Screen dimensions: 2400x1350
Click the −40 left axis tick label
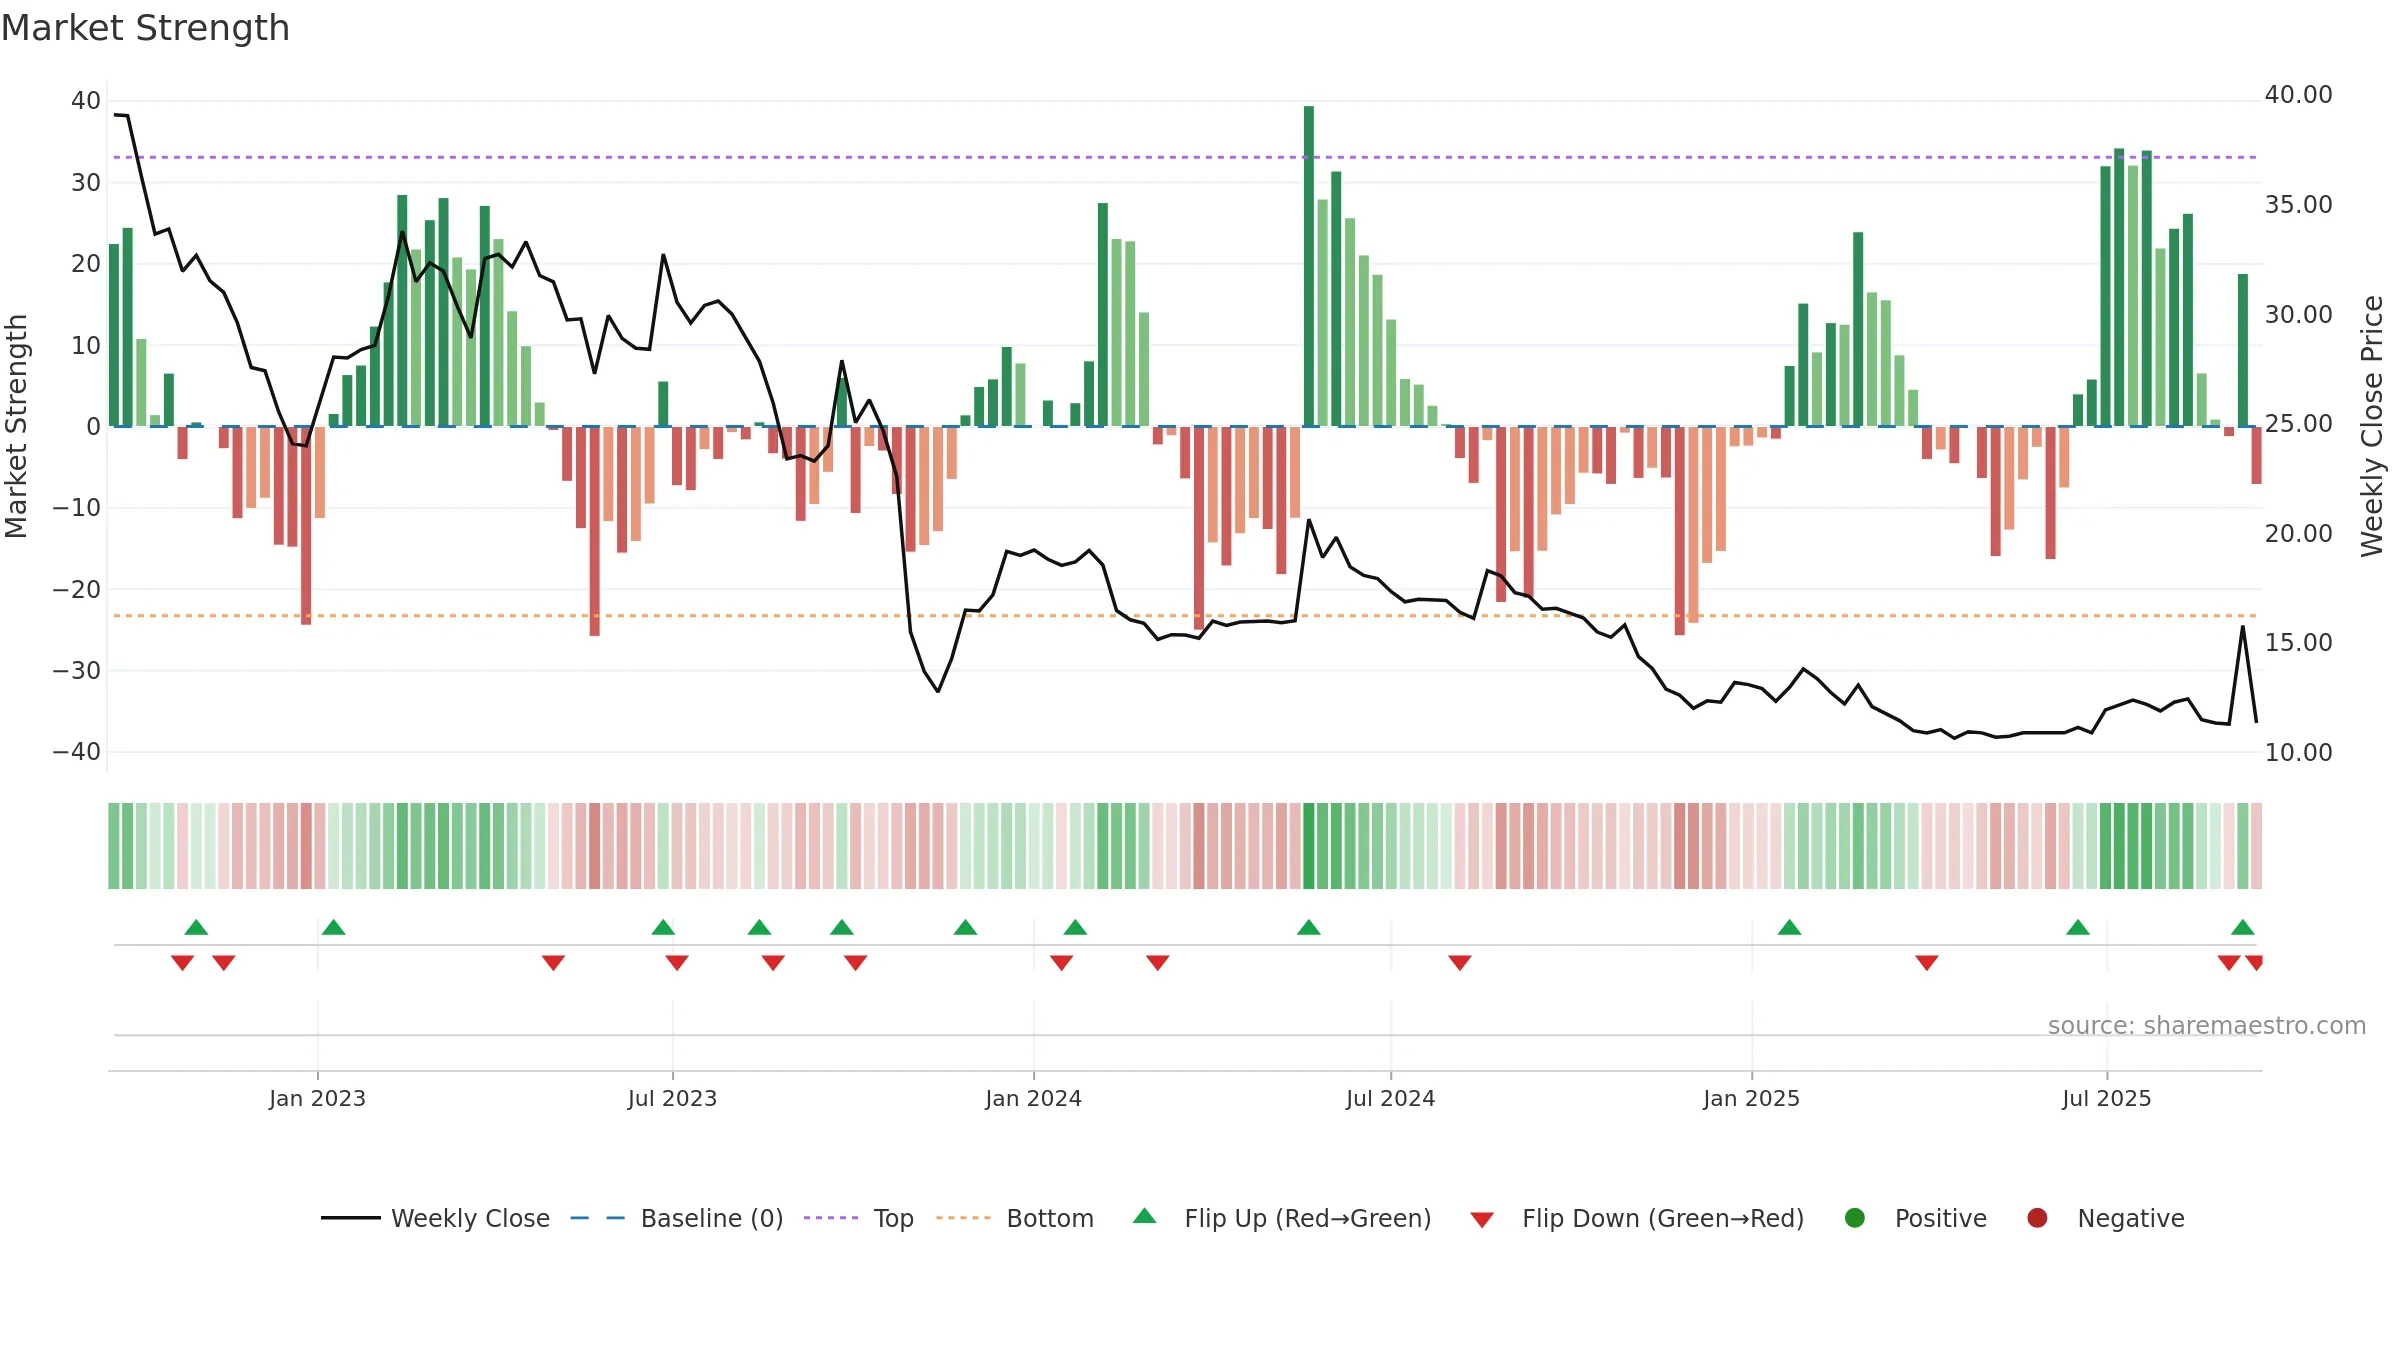tap(77, 751)
